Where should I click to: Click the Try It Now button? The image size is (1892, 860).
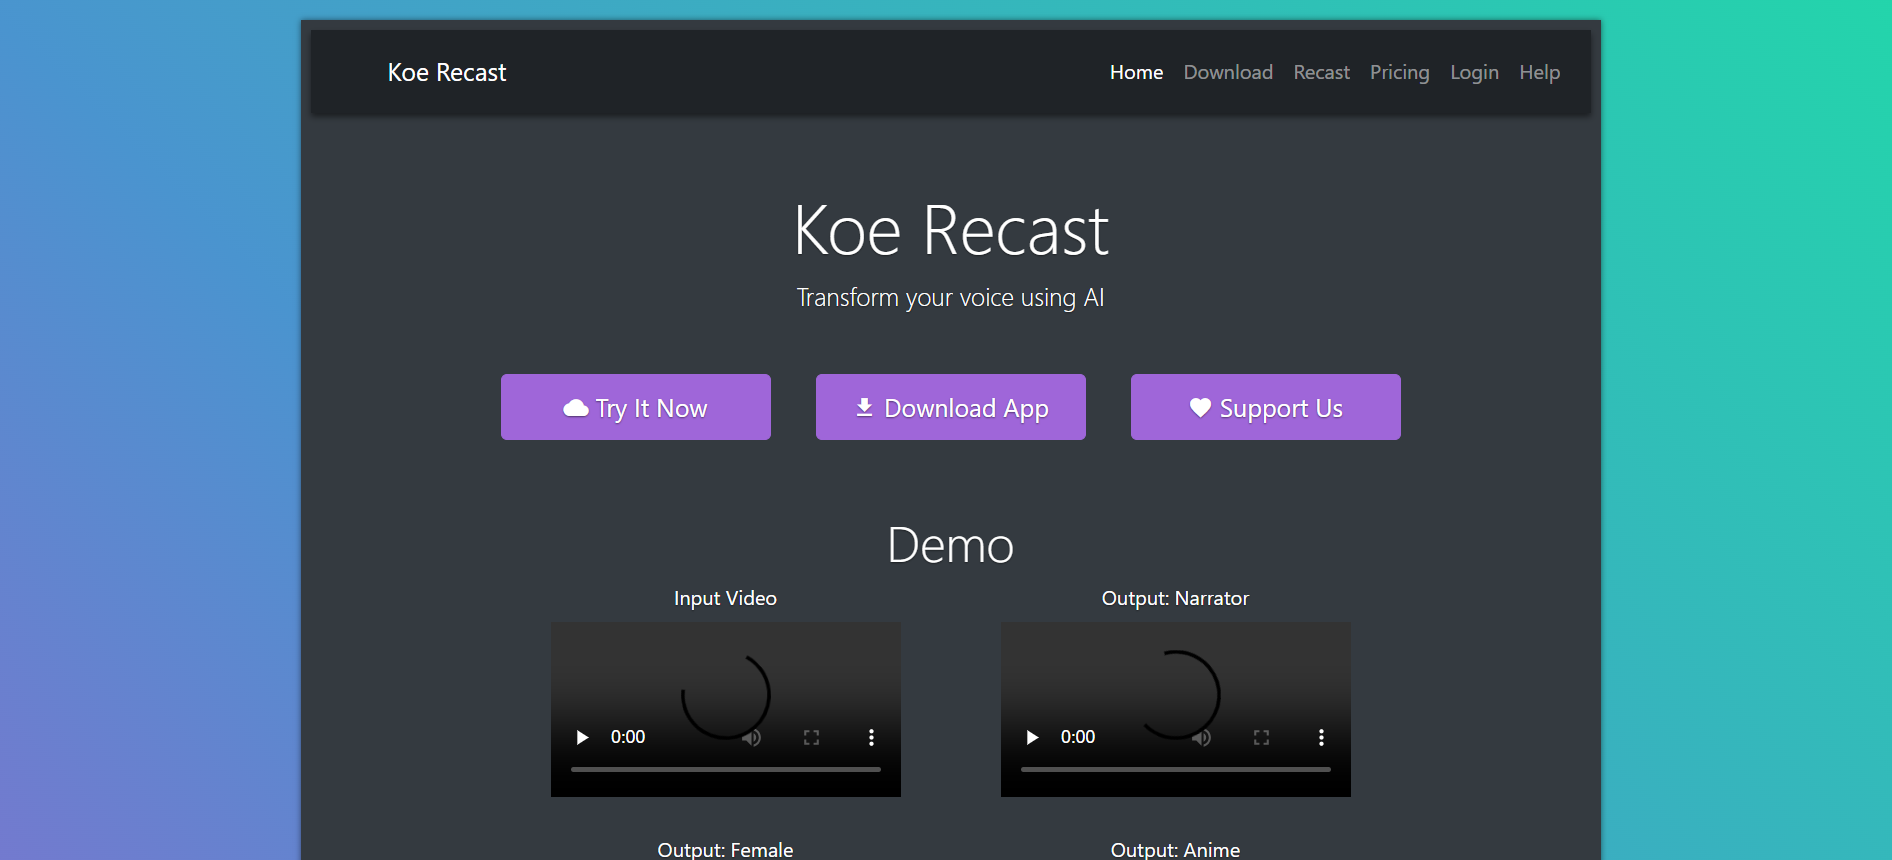tap(636, 407)
